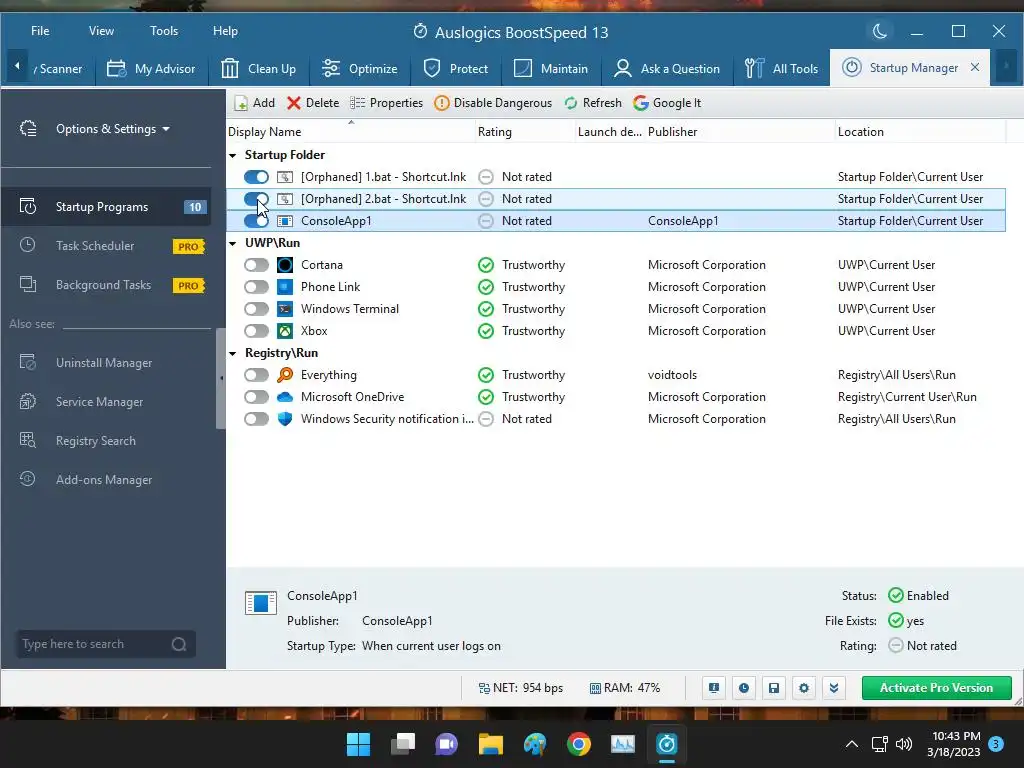
Task: Open the All Tools tab
Action: (782, 69)
